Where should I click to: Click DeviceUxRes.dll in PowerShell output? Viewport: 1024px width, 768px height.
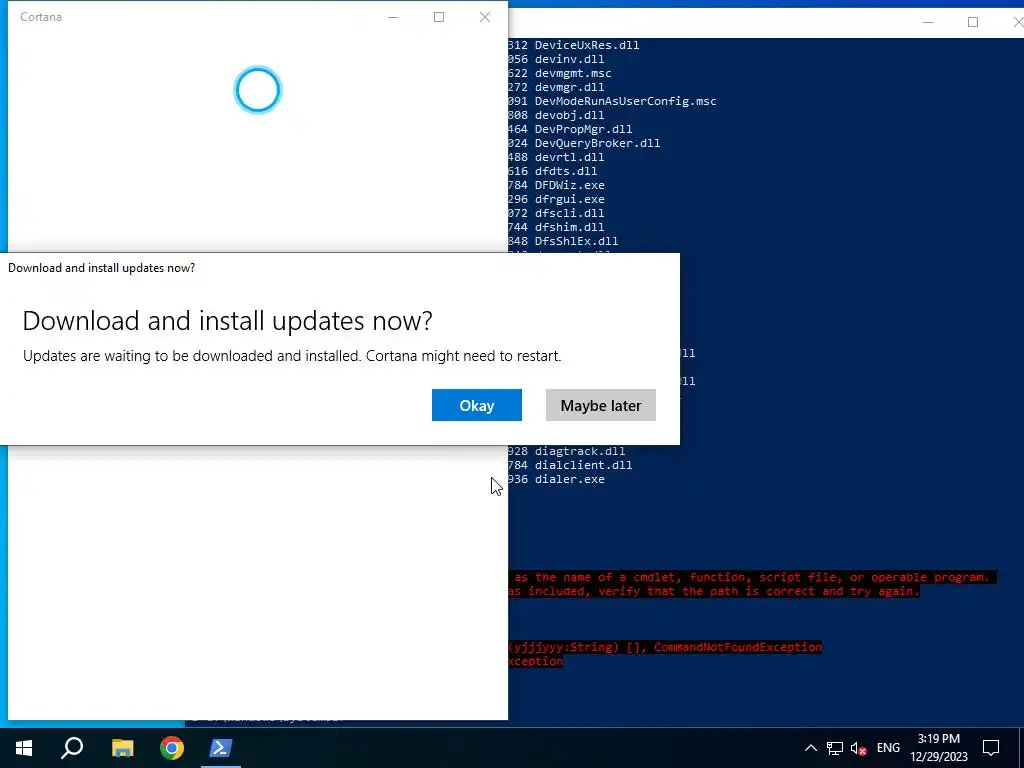coord(586,45)
